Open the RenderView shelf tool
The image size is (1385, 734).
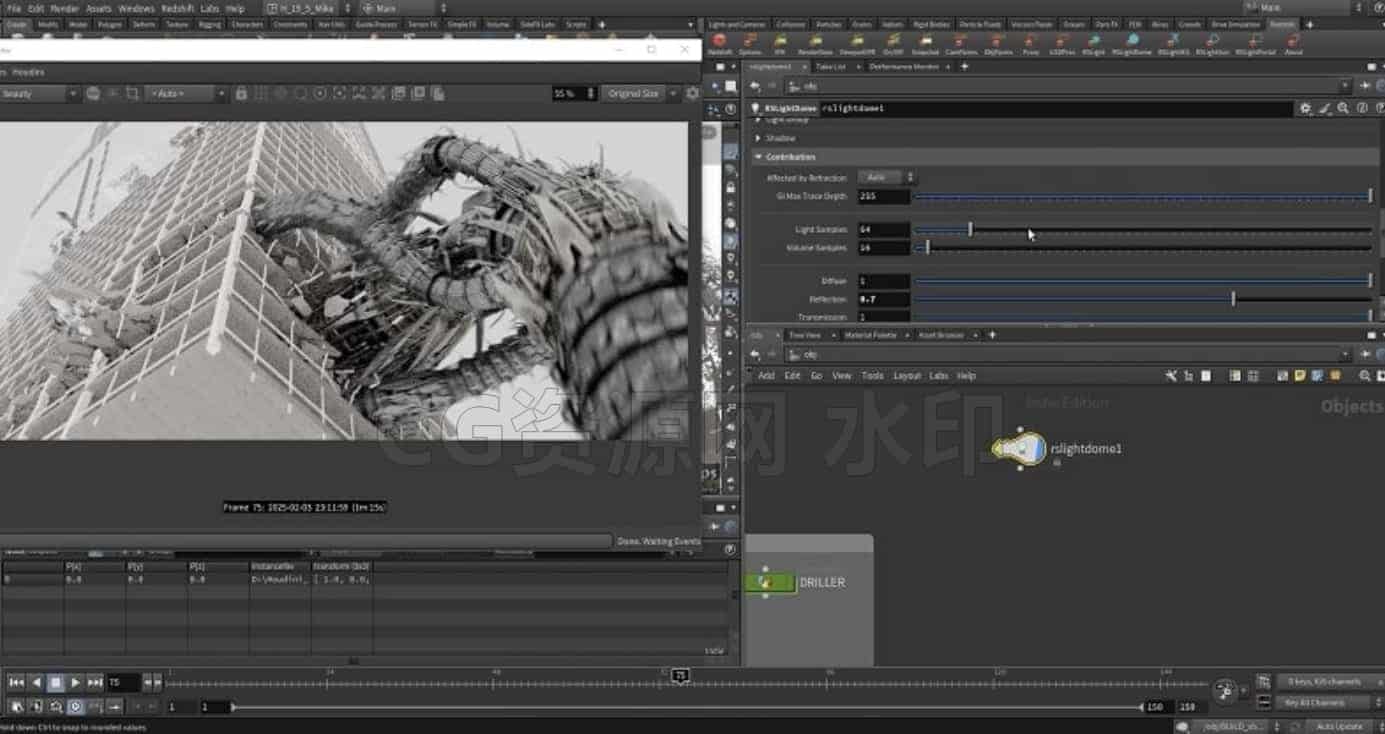point(815,43)
